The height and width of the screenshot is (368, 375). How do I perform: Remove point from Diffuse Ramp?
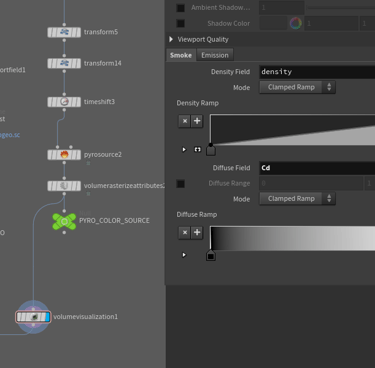pyautogui.click(x=185, y=233)
